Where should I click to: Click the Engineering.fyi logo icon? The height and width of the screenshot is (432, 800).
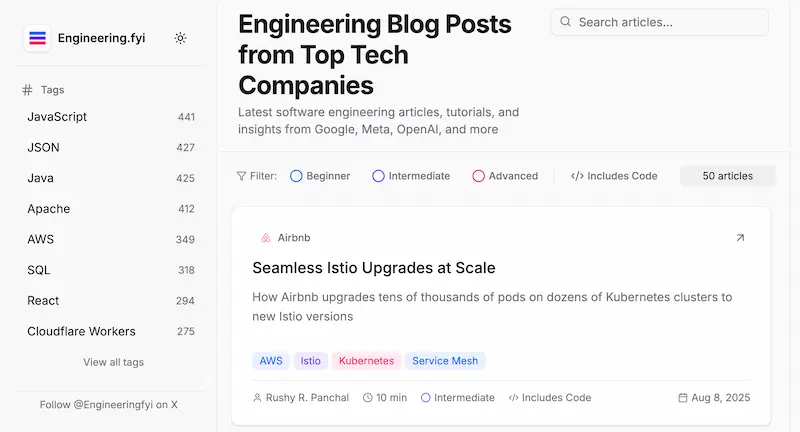click(x=37, y=38)
